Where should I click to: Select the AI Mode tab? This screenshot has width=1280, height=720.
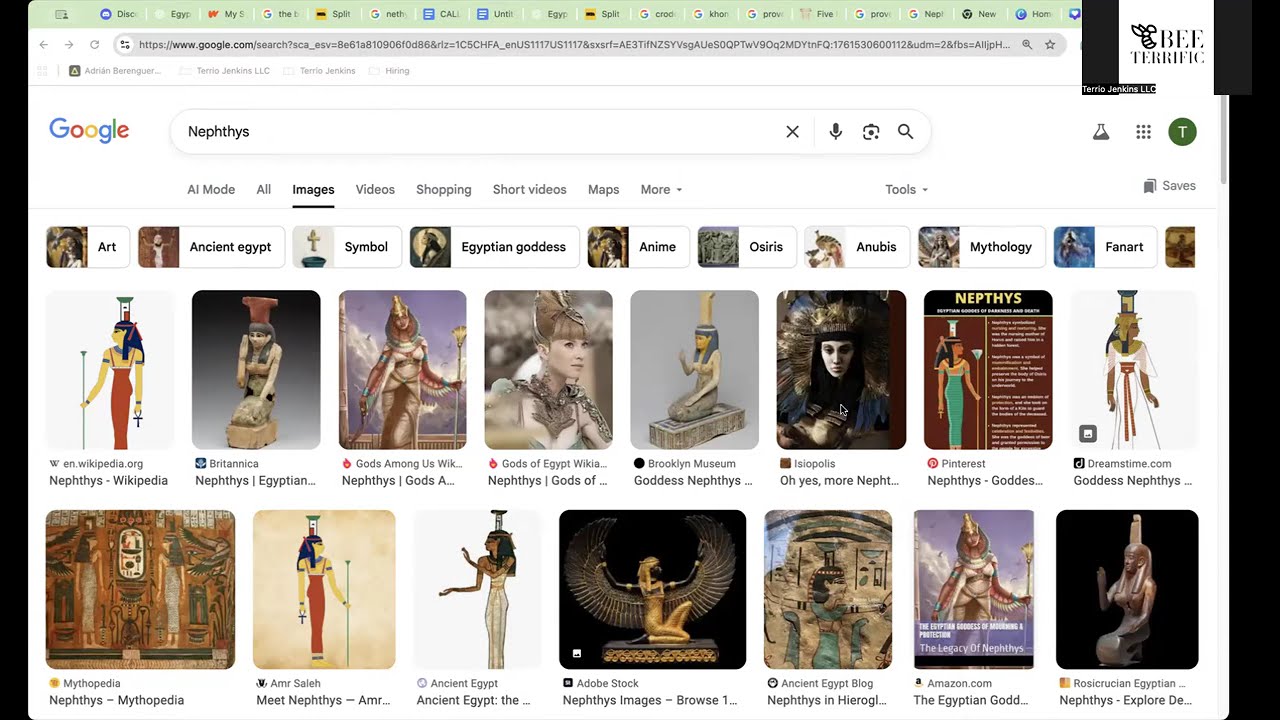(x=211, y=190)
